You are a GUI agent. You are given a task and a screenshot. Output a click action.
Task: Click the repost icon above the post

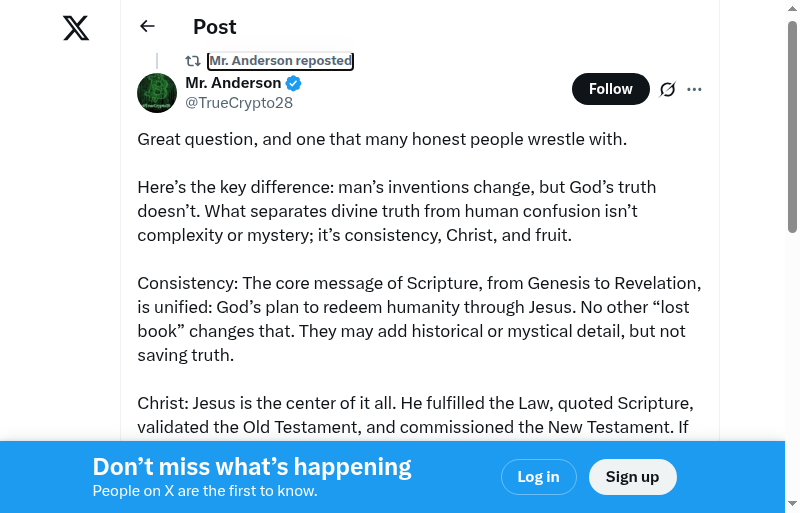(193, 61)
